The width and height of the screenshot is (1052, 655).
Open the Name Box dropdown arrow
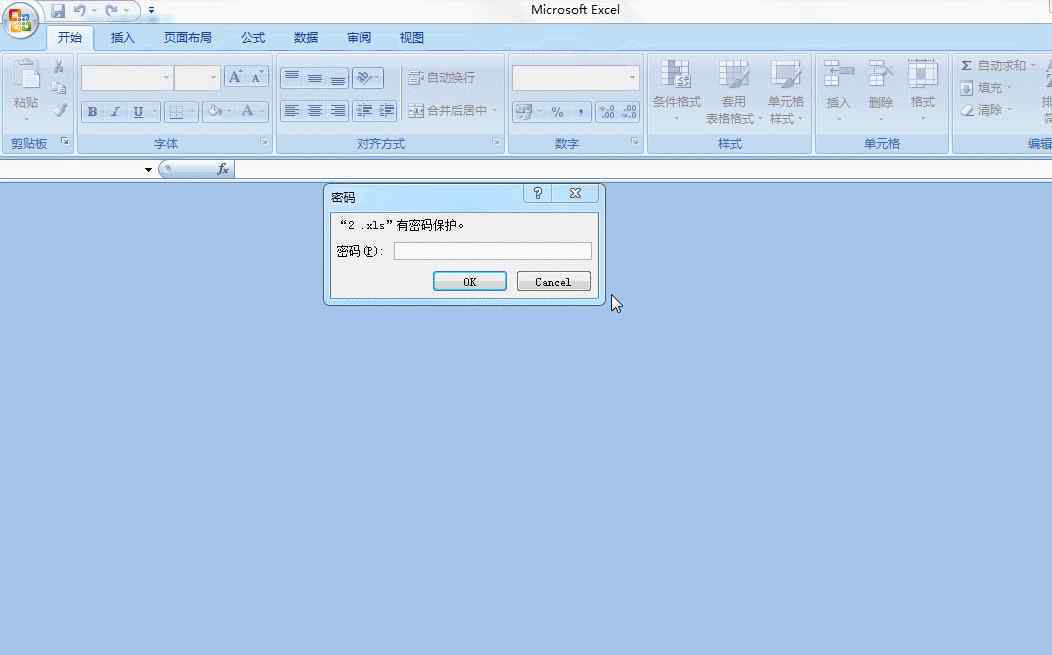click(148, 170)
